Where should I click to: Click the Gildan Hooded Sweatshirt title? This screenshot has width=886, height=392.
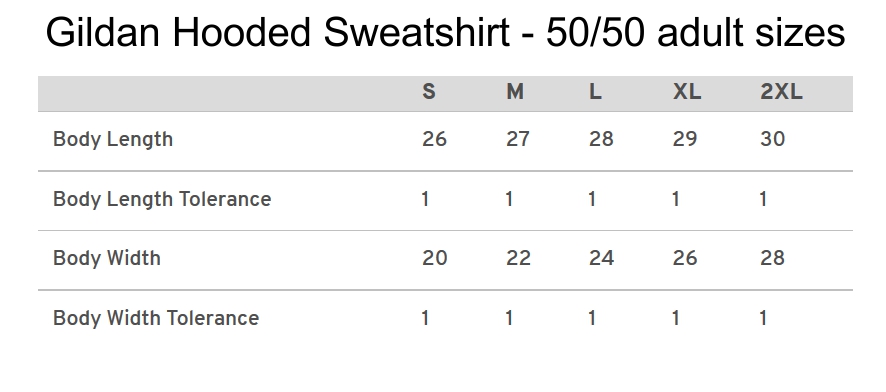click(x=445, y=32)
